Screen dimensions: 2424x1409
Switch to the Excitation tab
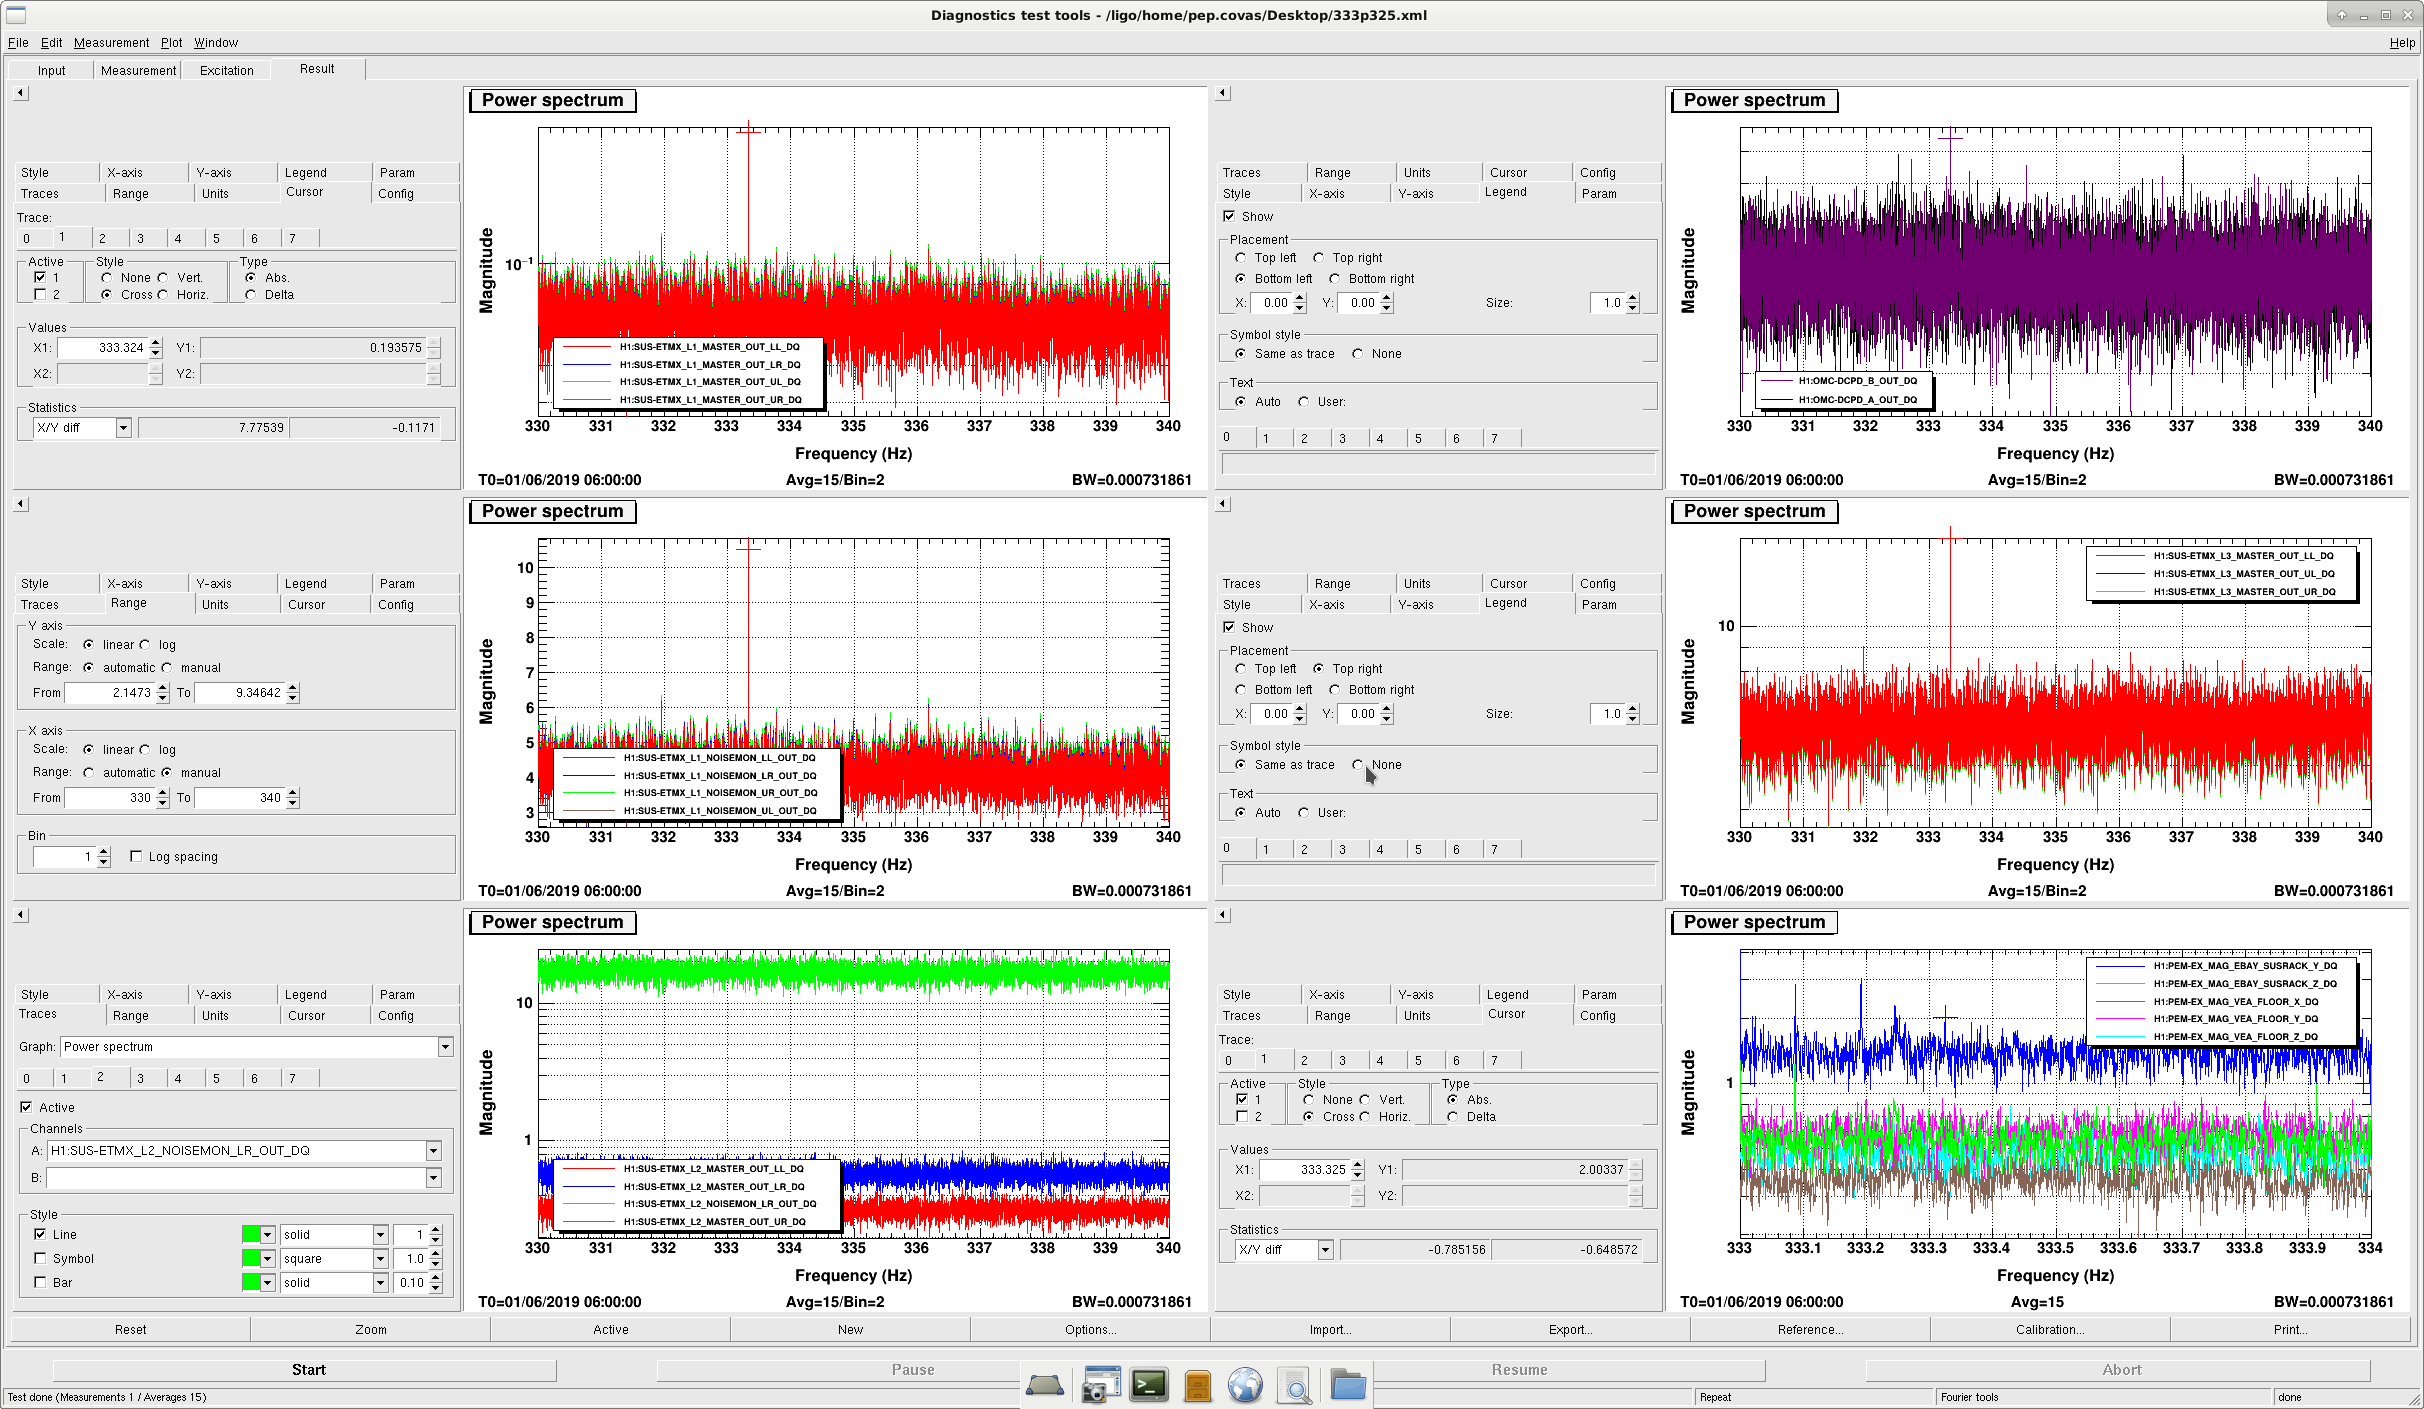tap(227, 70)
